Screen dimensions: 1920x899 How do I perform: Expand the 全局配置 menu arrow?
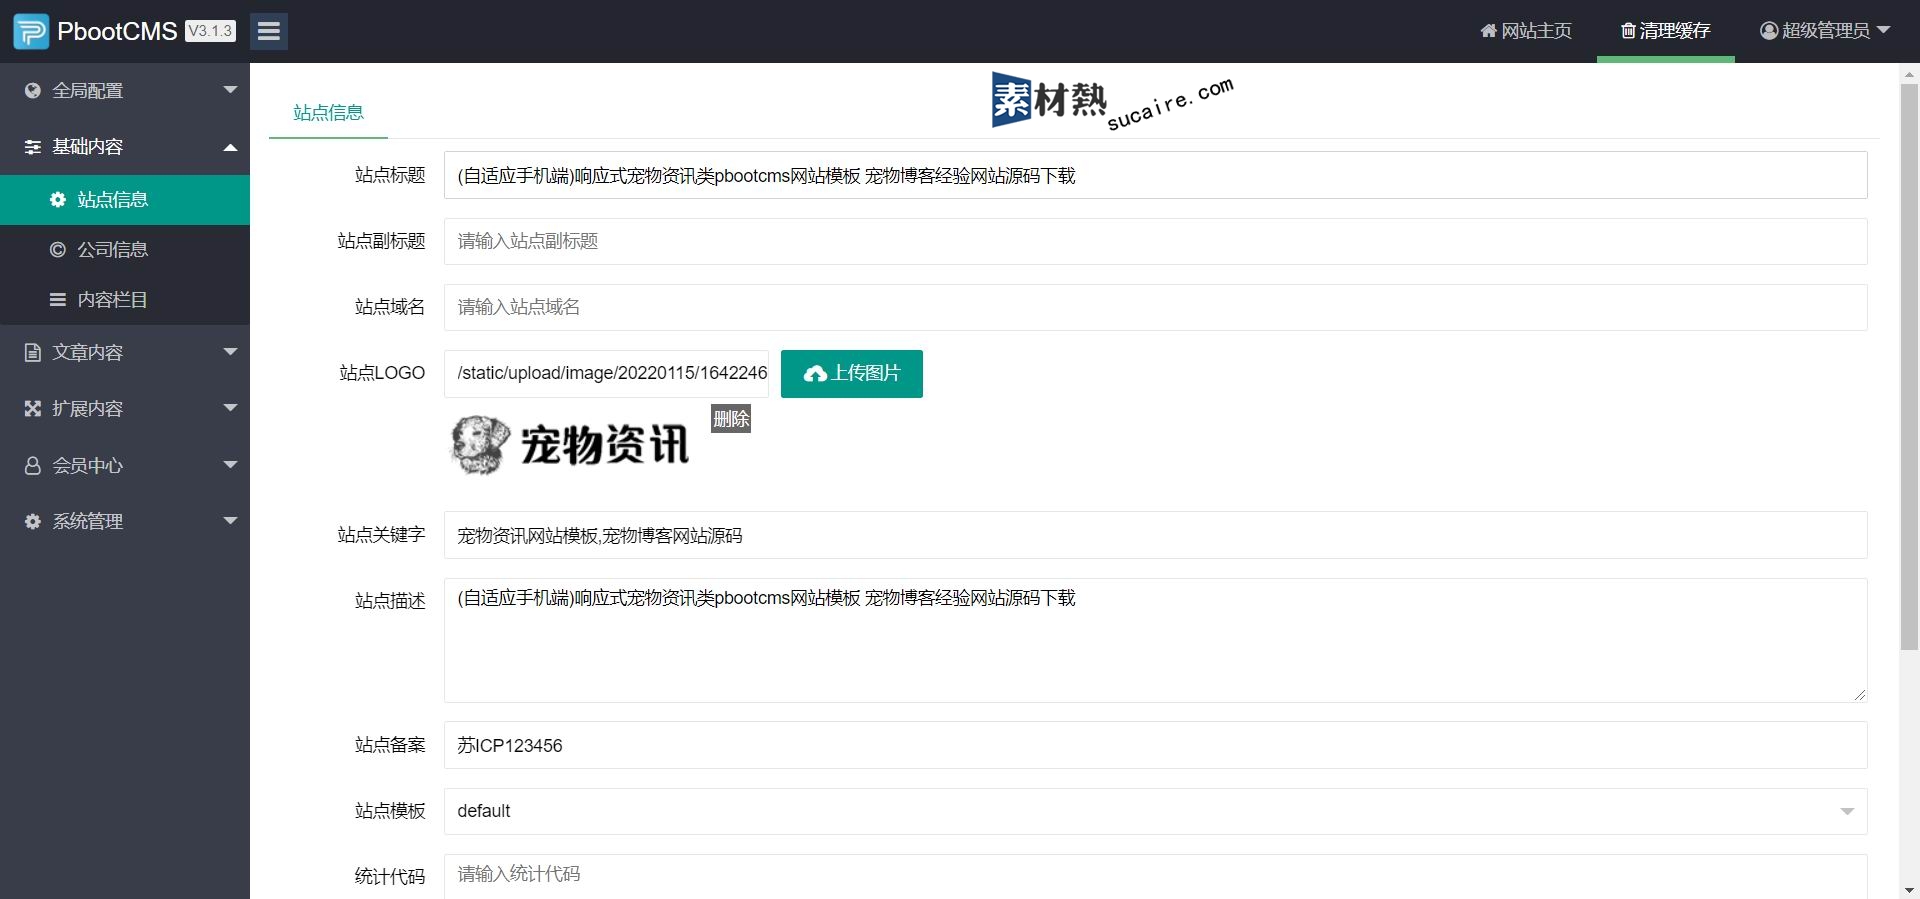230,90
